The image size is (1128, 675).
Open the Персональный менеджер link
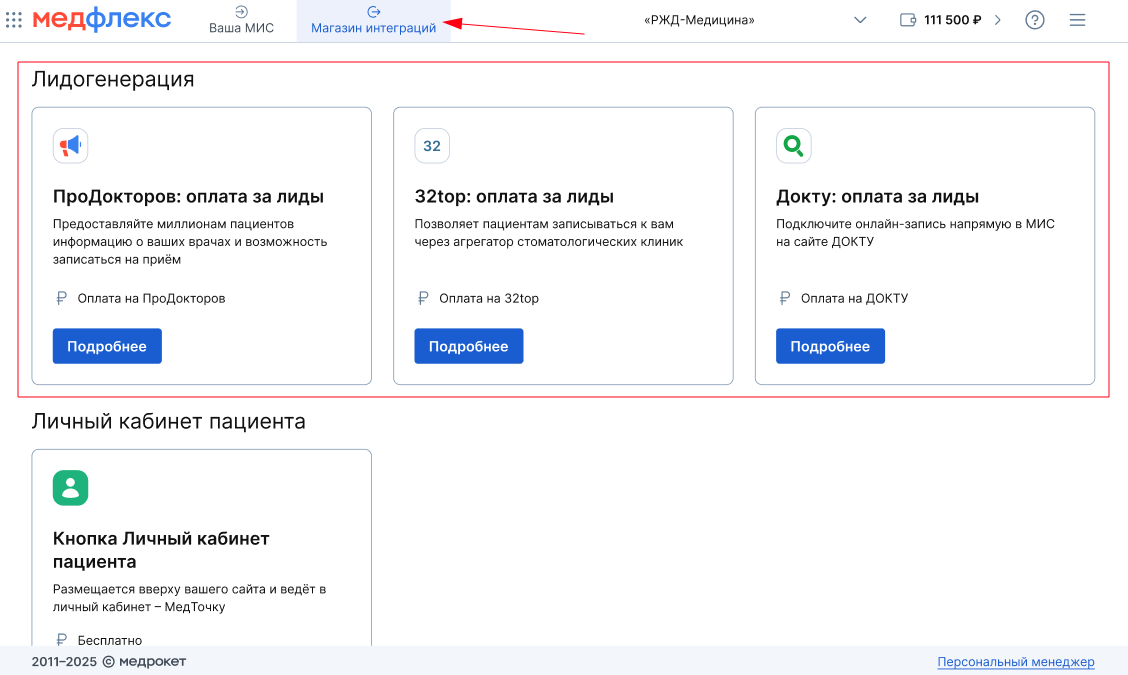[1016, 661]
